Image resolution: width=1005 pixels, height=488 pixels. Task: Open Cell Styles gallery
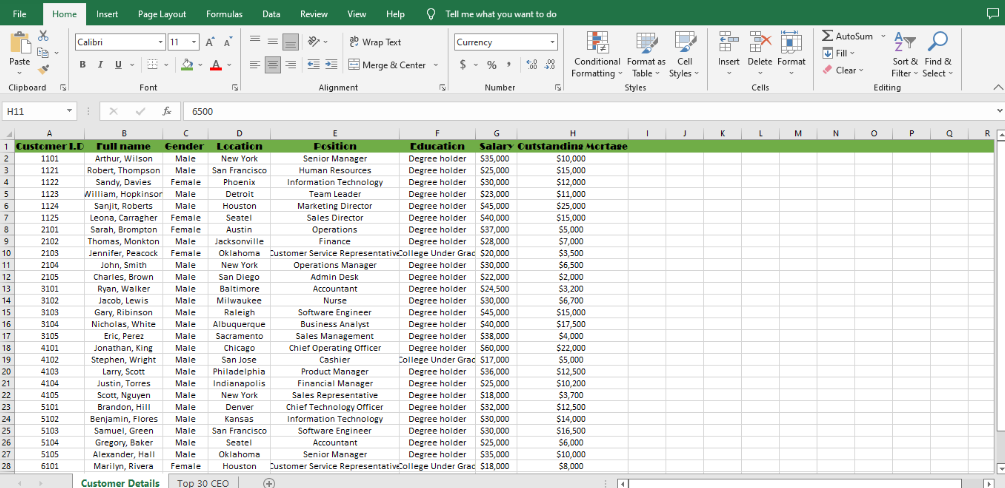point(685,55)
